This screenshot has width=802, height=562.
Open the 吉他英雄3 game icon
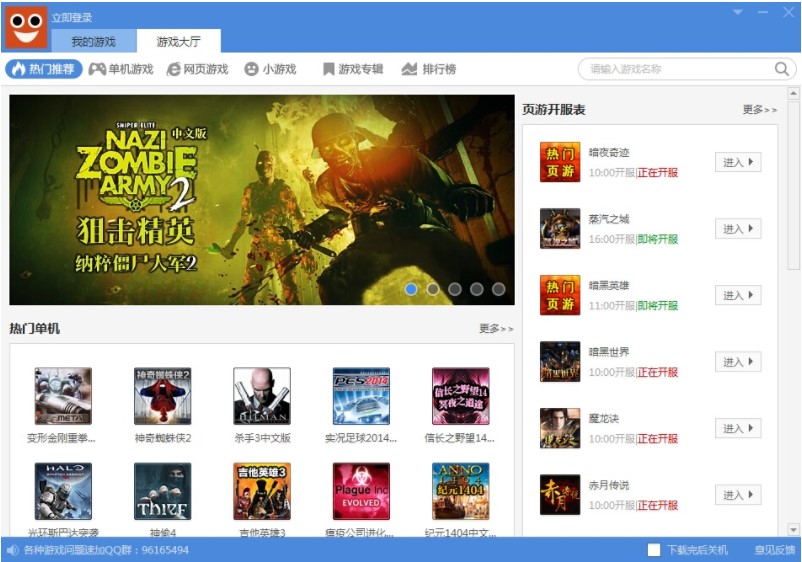[262, 491]
